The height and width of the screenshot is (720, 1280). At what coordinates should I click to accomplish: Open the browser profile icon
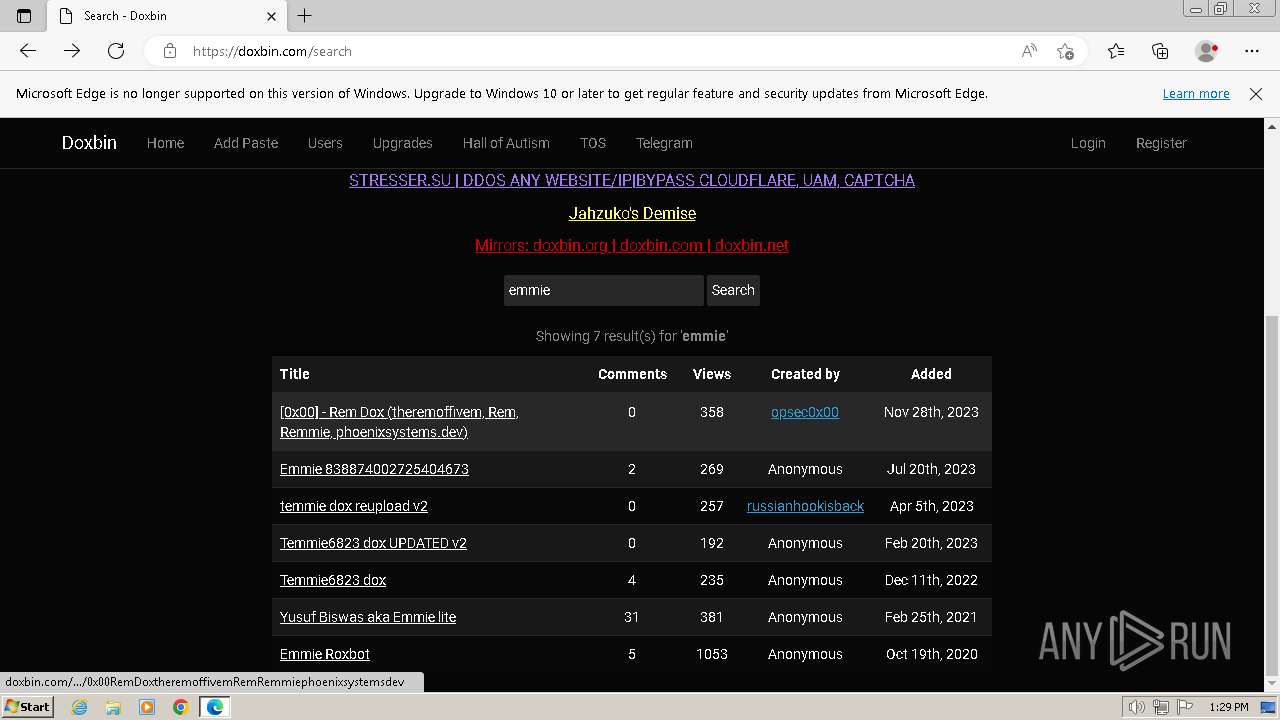point(1207,51)
